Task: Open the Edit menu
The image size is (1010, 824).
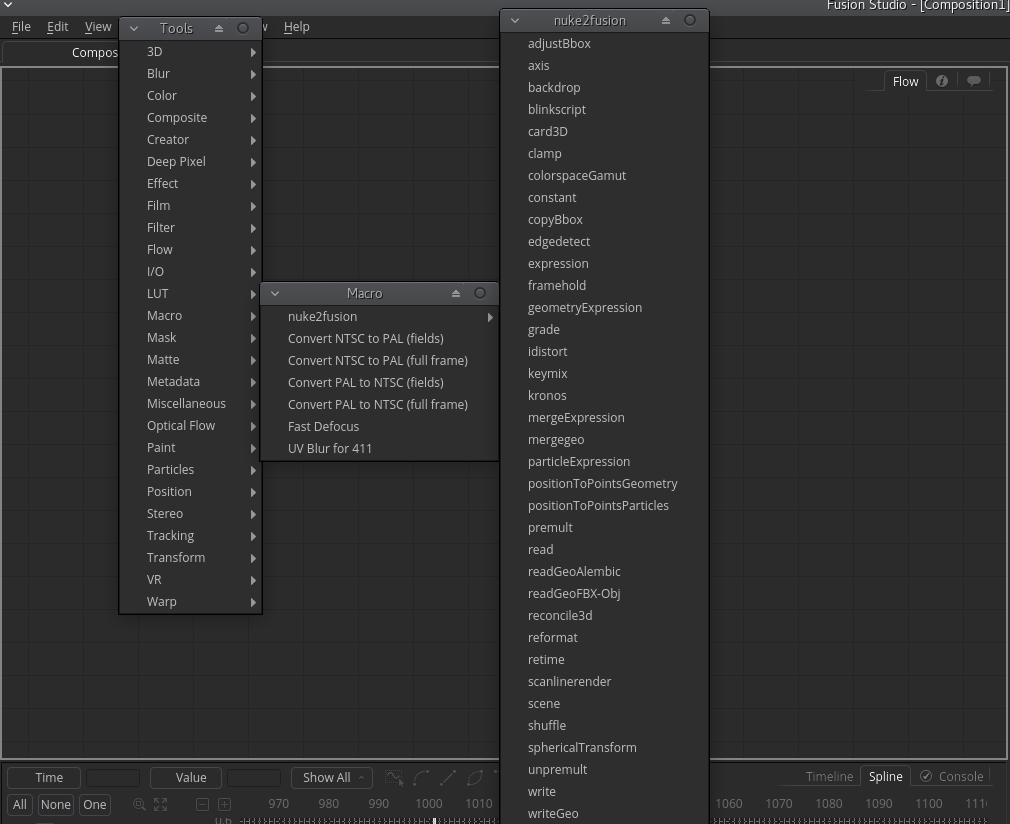Action: coord(57,27)
